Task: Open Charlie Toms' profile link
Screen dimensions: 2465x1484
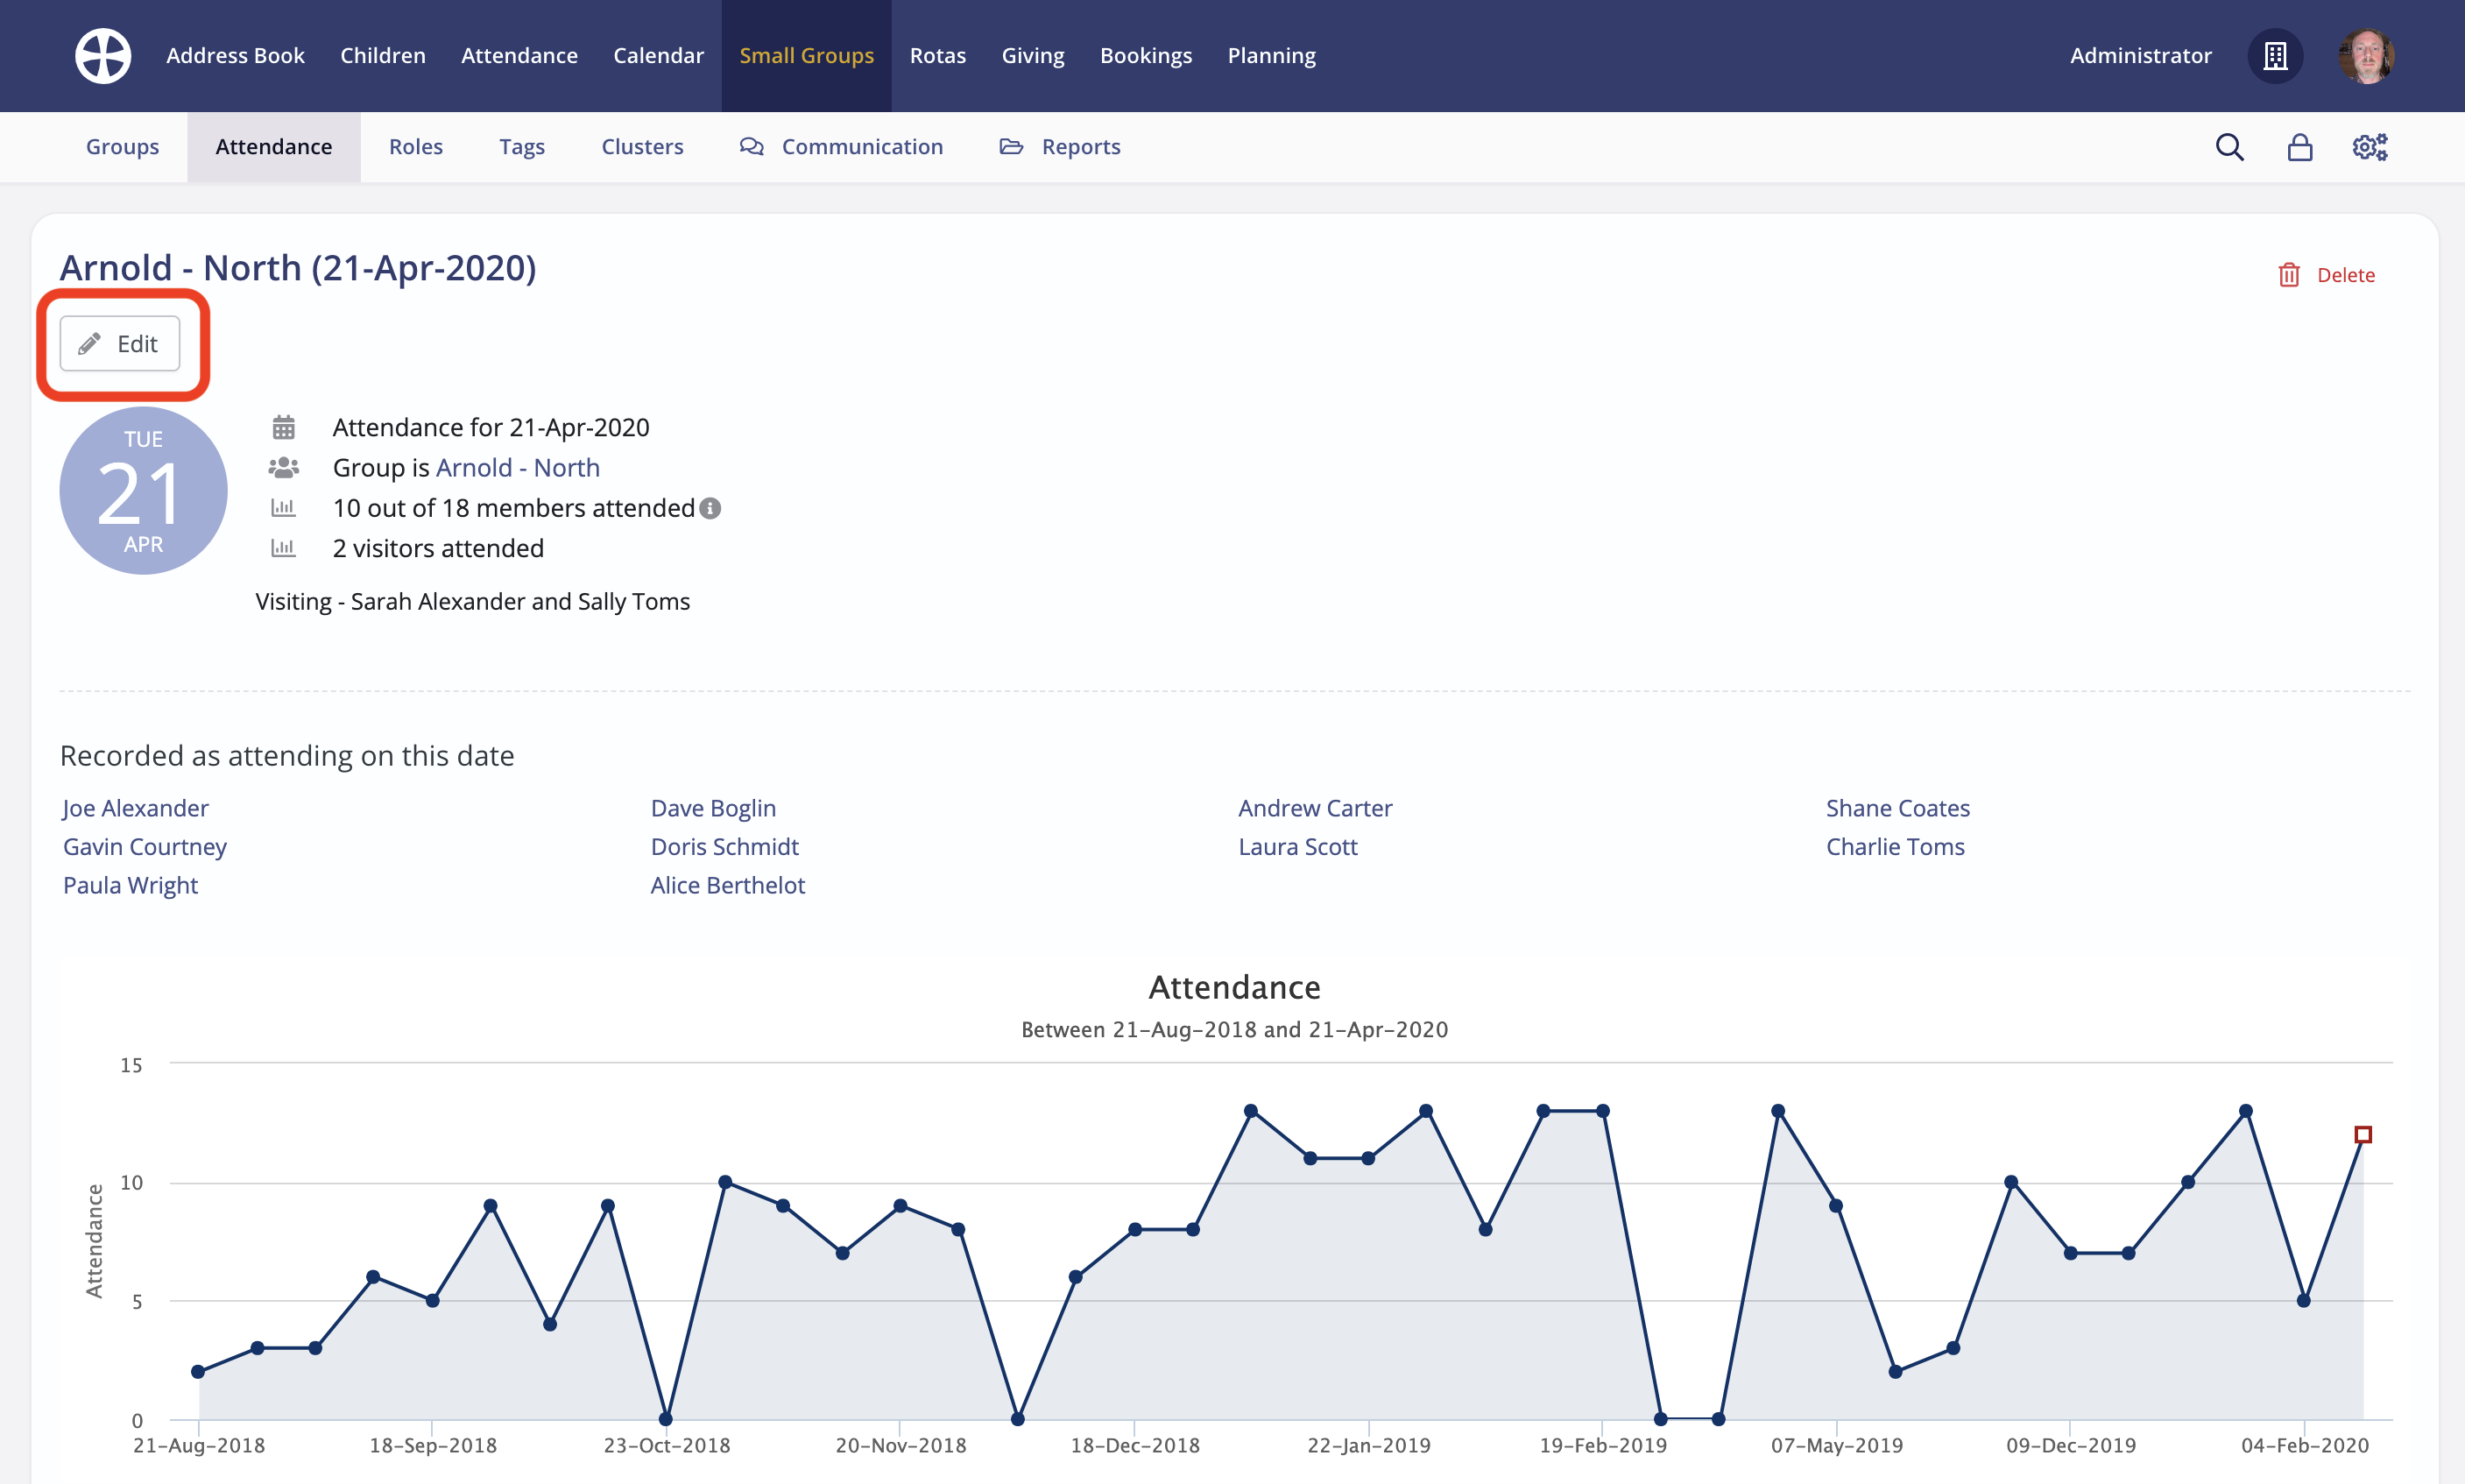Action: coord(1894,847)
